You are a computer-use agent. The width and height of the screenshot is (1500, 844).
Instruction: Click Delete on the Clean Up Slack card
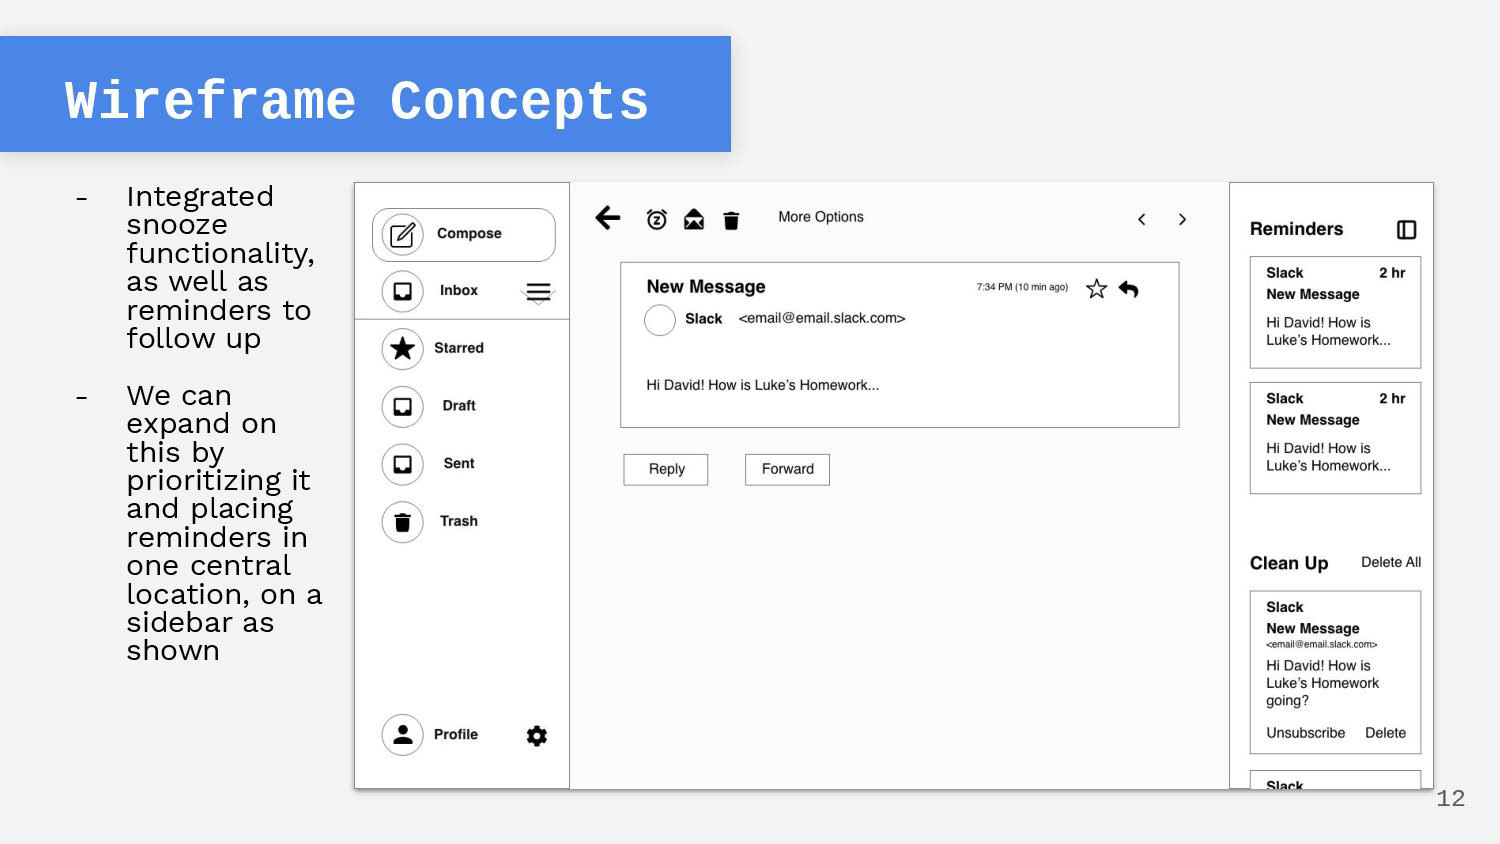click(x=1386, y=733)
